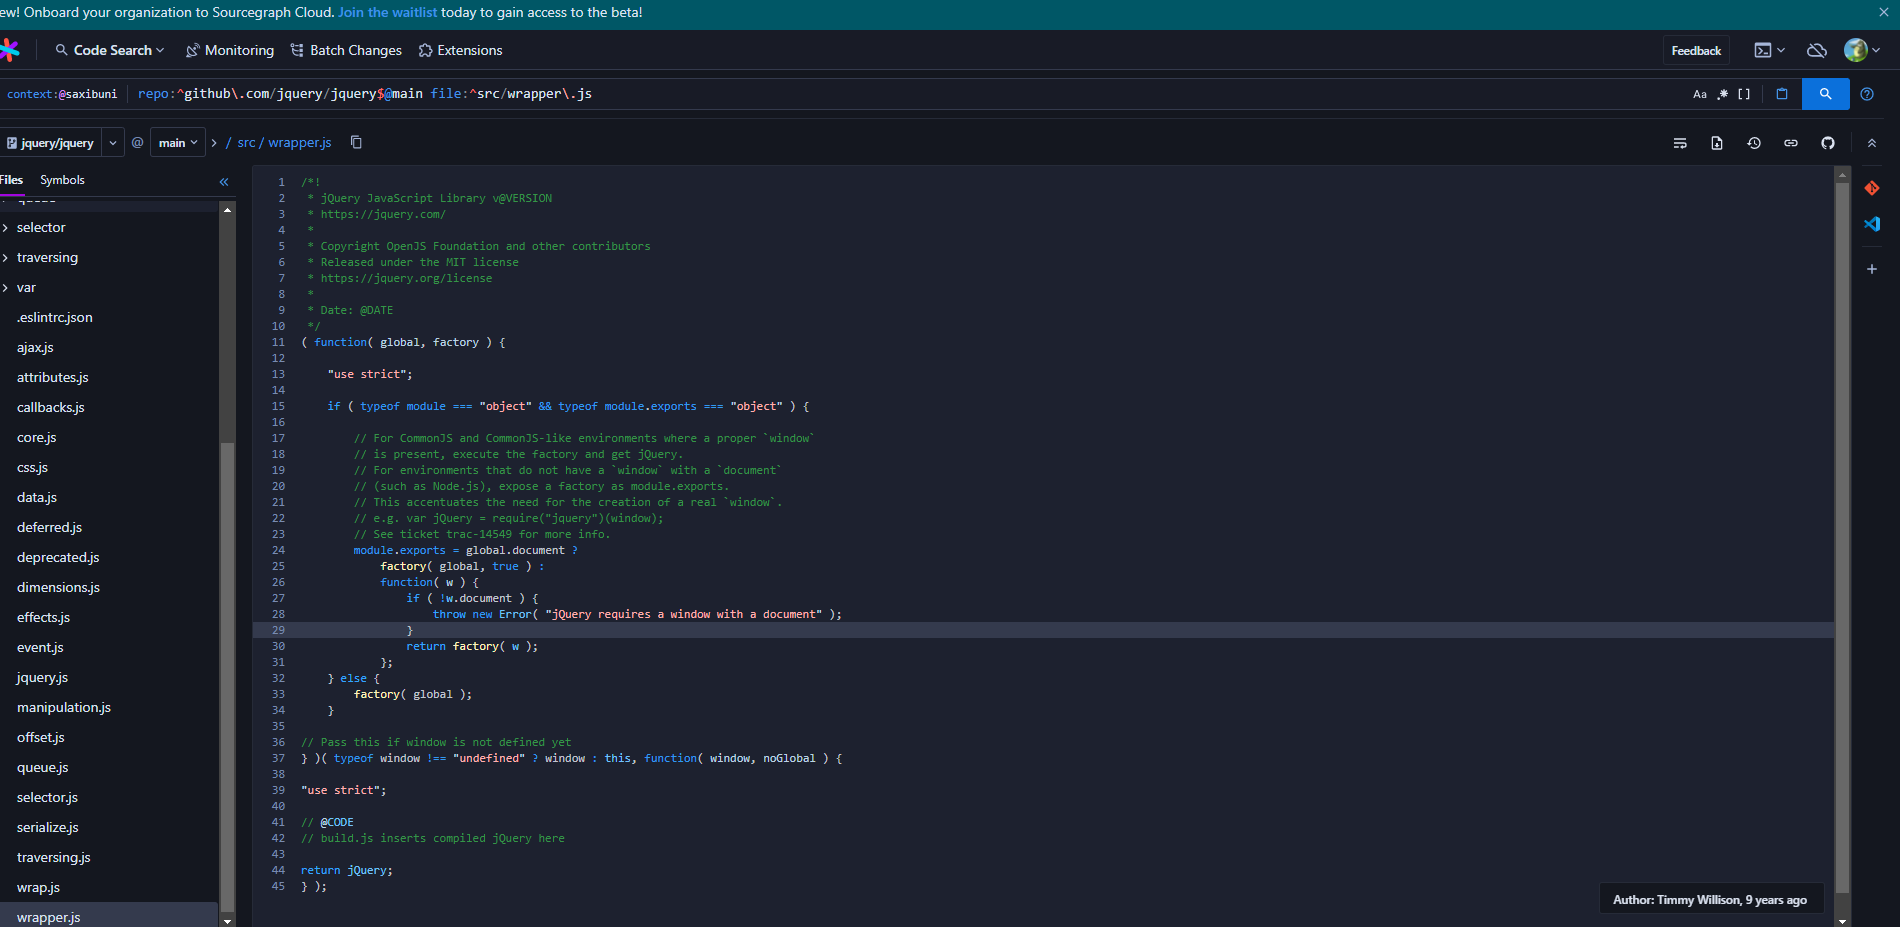The height and width of the screenshot is (927, 1900).
Task: Click the context:@saxibuni search filter
Action: [x=62, y=94]
